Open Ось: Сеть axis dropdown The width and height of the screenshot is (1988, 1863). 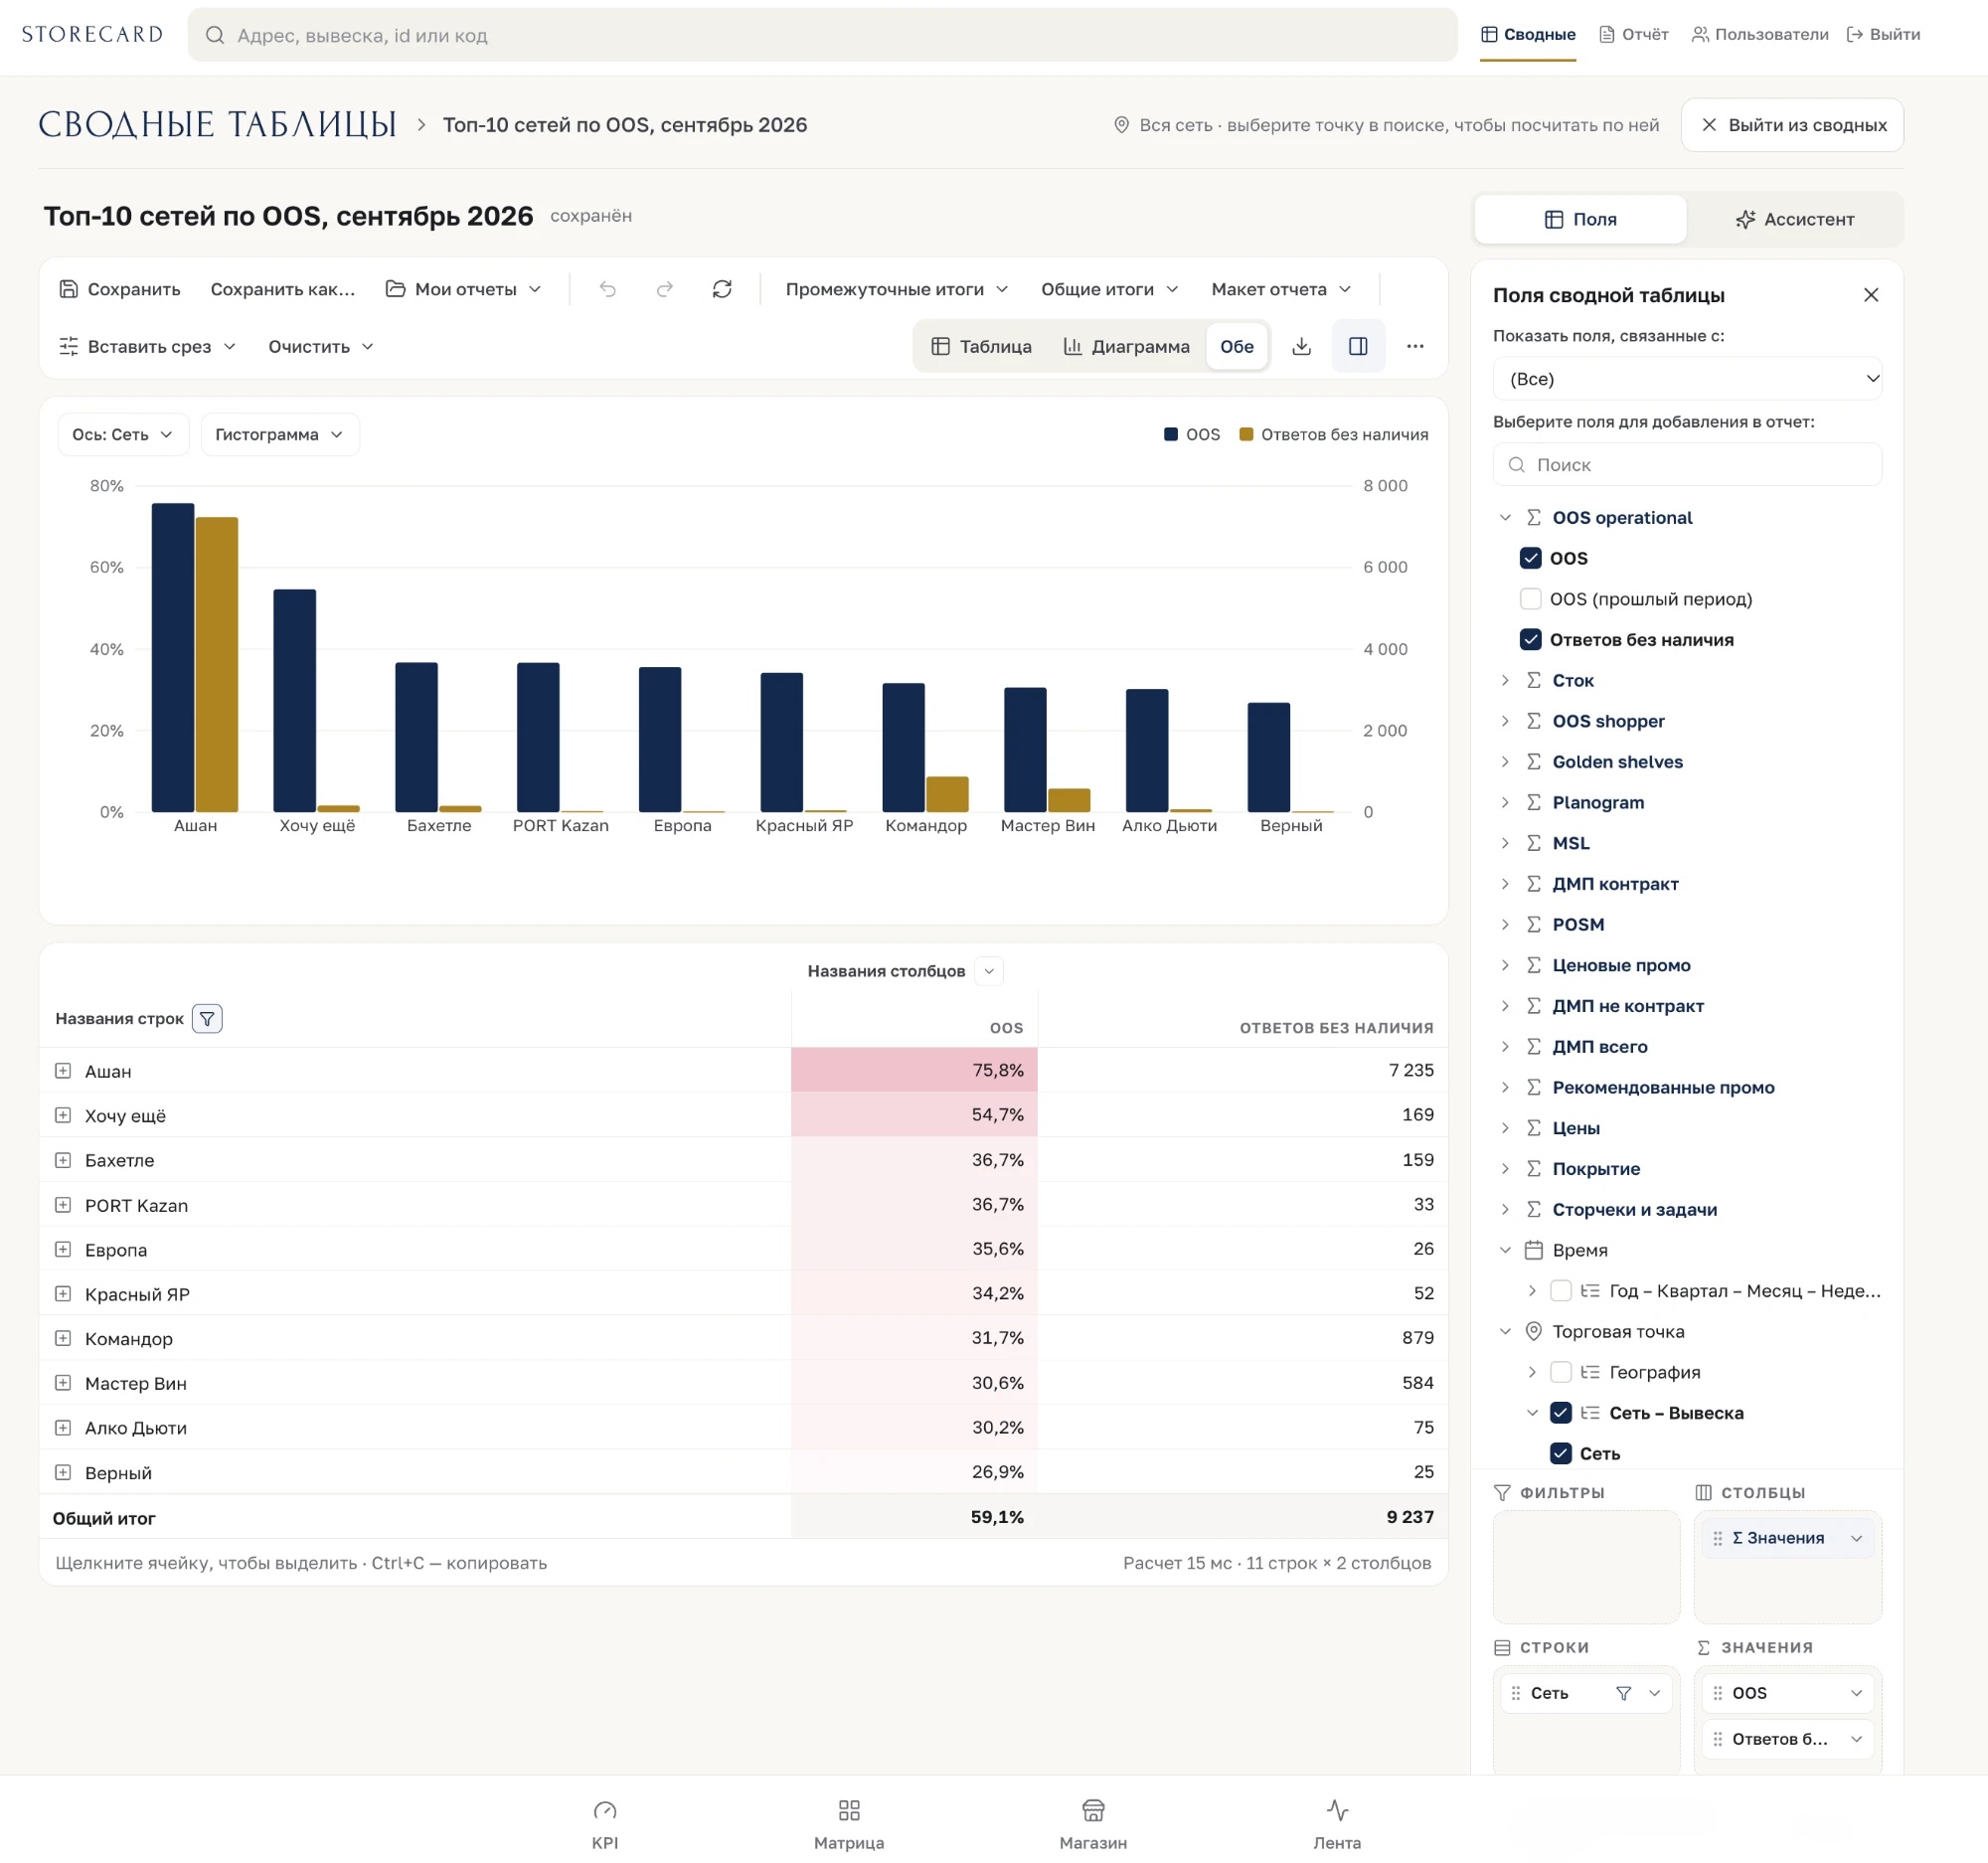coord(123,435)
